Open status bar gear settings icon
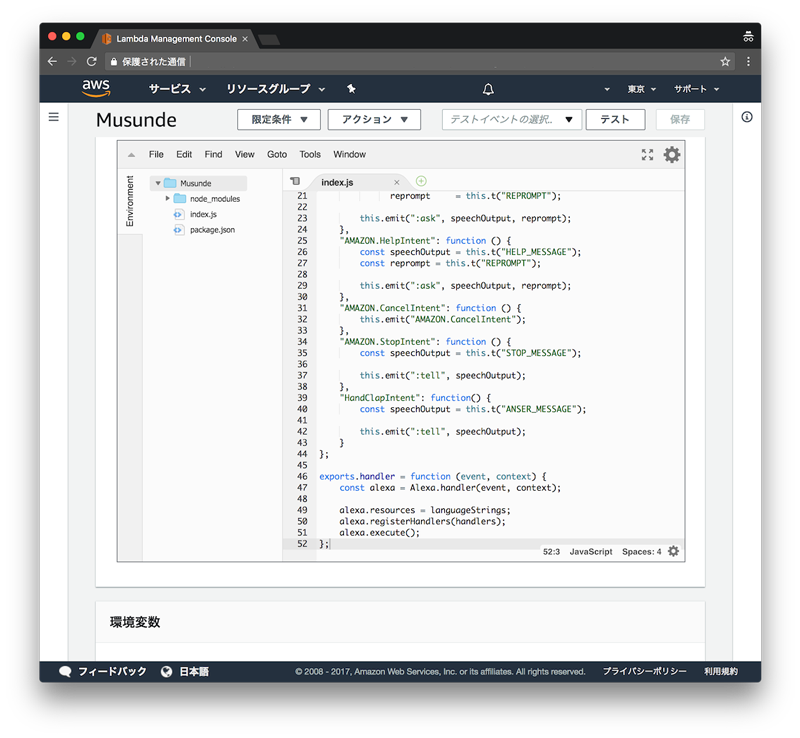 673,551
